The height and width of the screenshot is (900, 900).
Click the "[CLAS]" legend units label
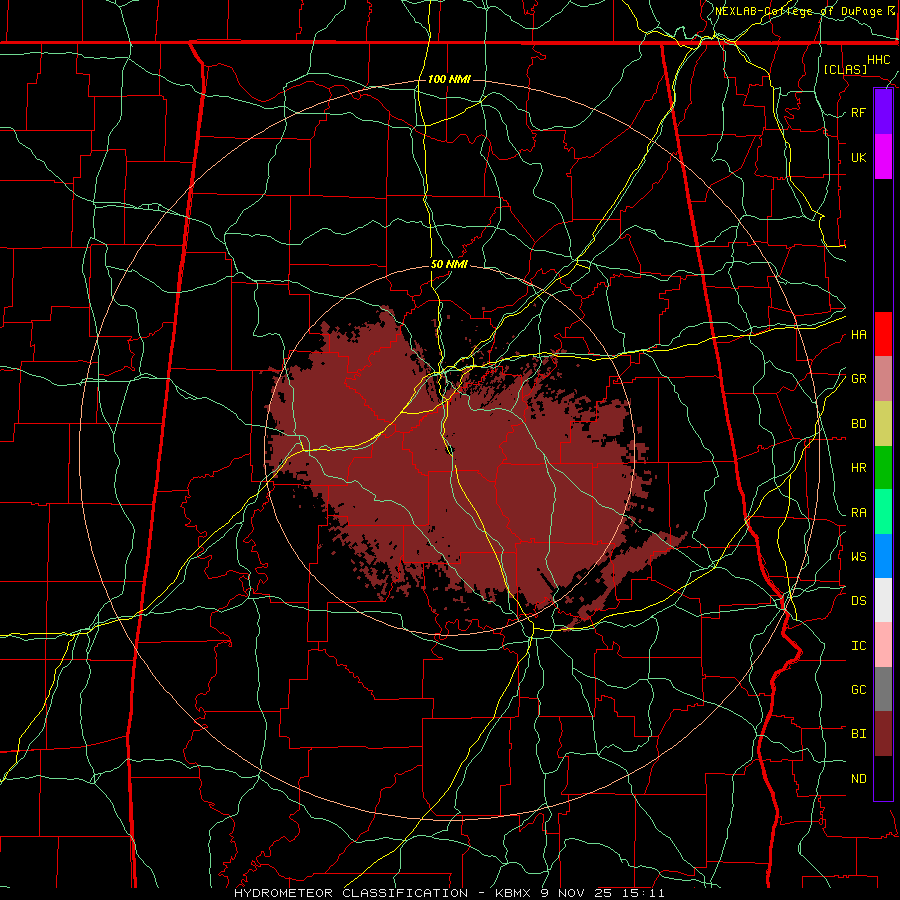pos(845,69)
